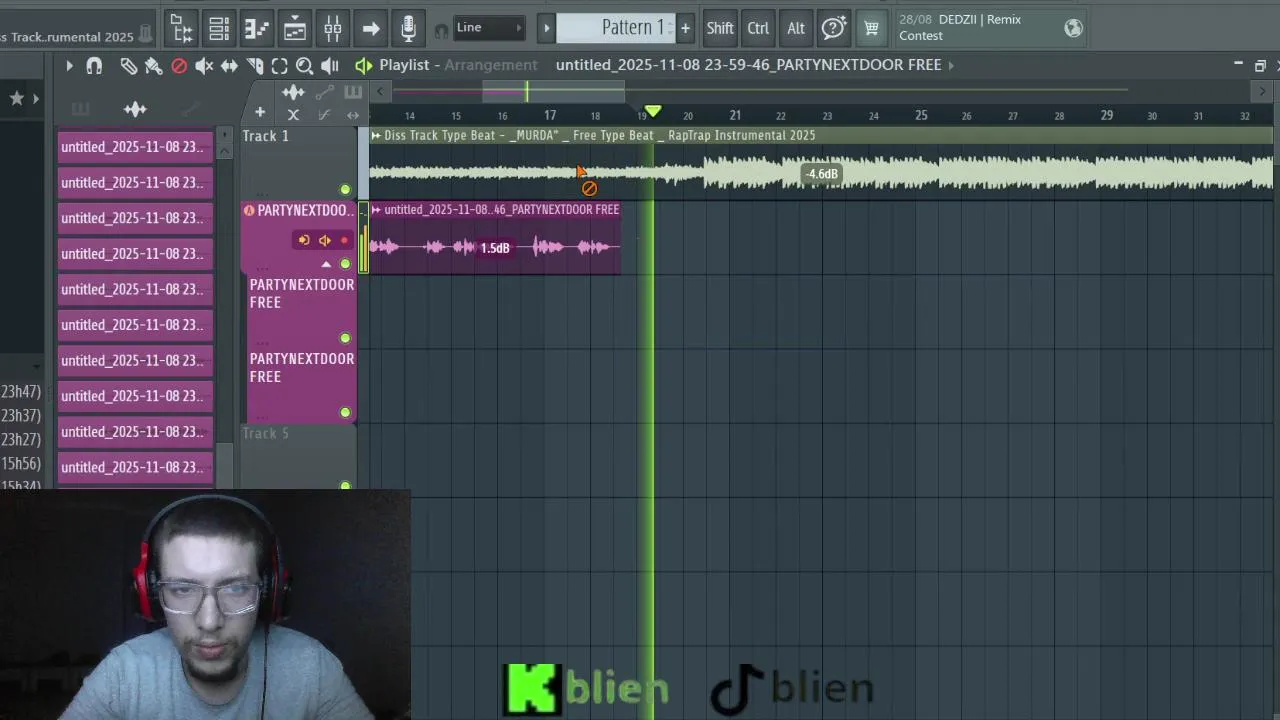The height and width of the screenshot is (720, 1280).
Task: Select the red Delete tool
Action: pos(179,66)
